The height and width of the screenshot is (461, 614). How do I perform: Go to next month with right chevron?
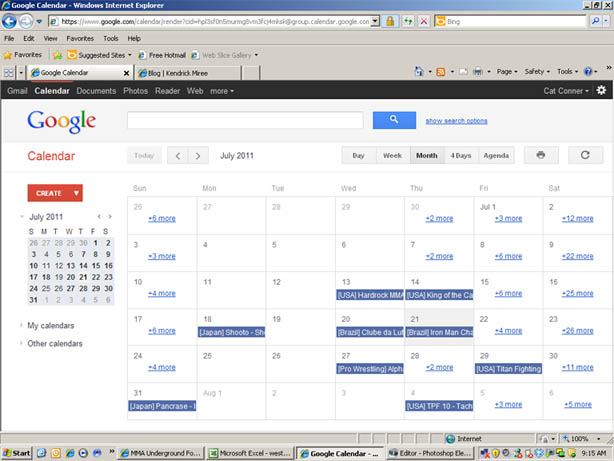click(x=198, y=156)
